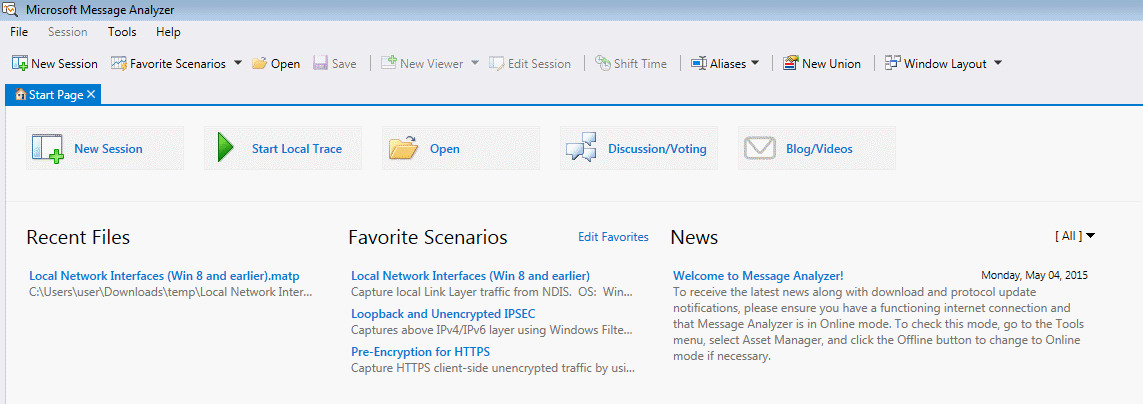Click the New Session toolbar icon
This screenshot has height=404, width=1143.
pyautogui.click(x=20, y=63)
